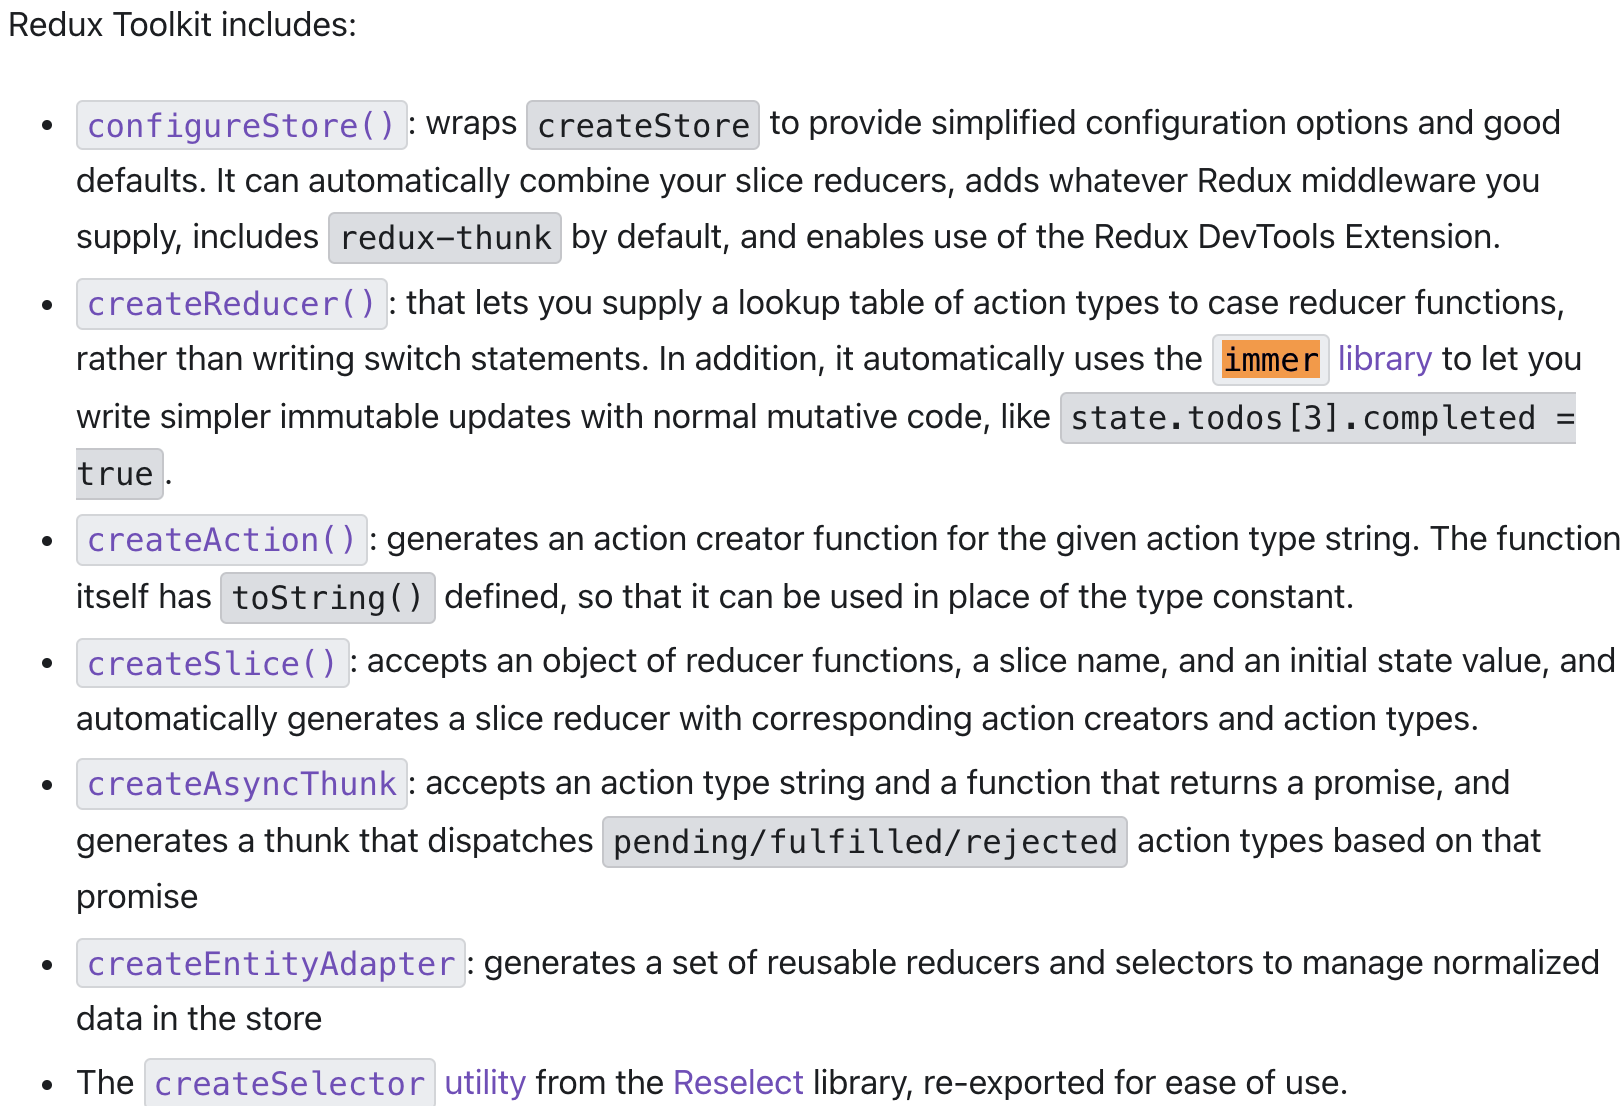The width and height of the screenshot is (1624, 1106).
Task: Open the 'library' link after immer
Action: (x=1384, y=359)
